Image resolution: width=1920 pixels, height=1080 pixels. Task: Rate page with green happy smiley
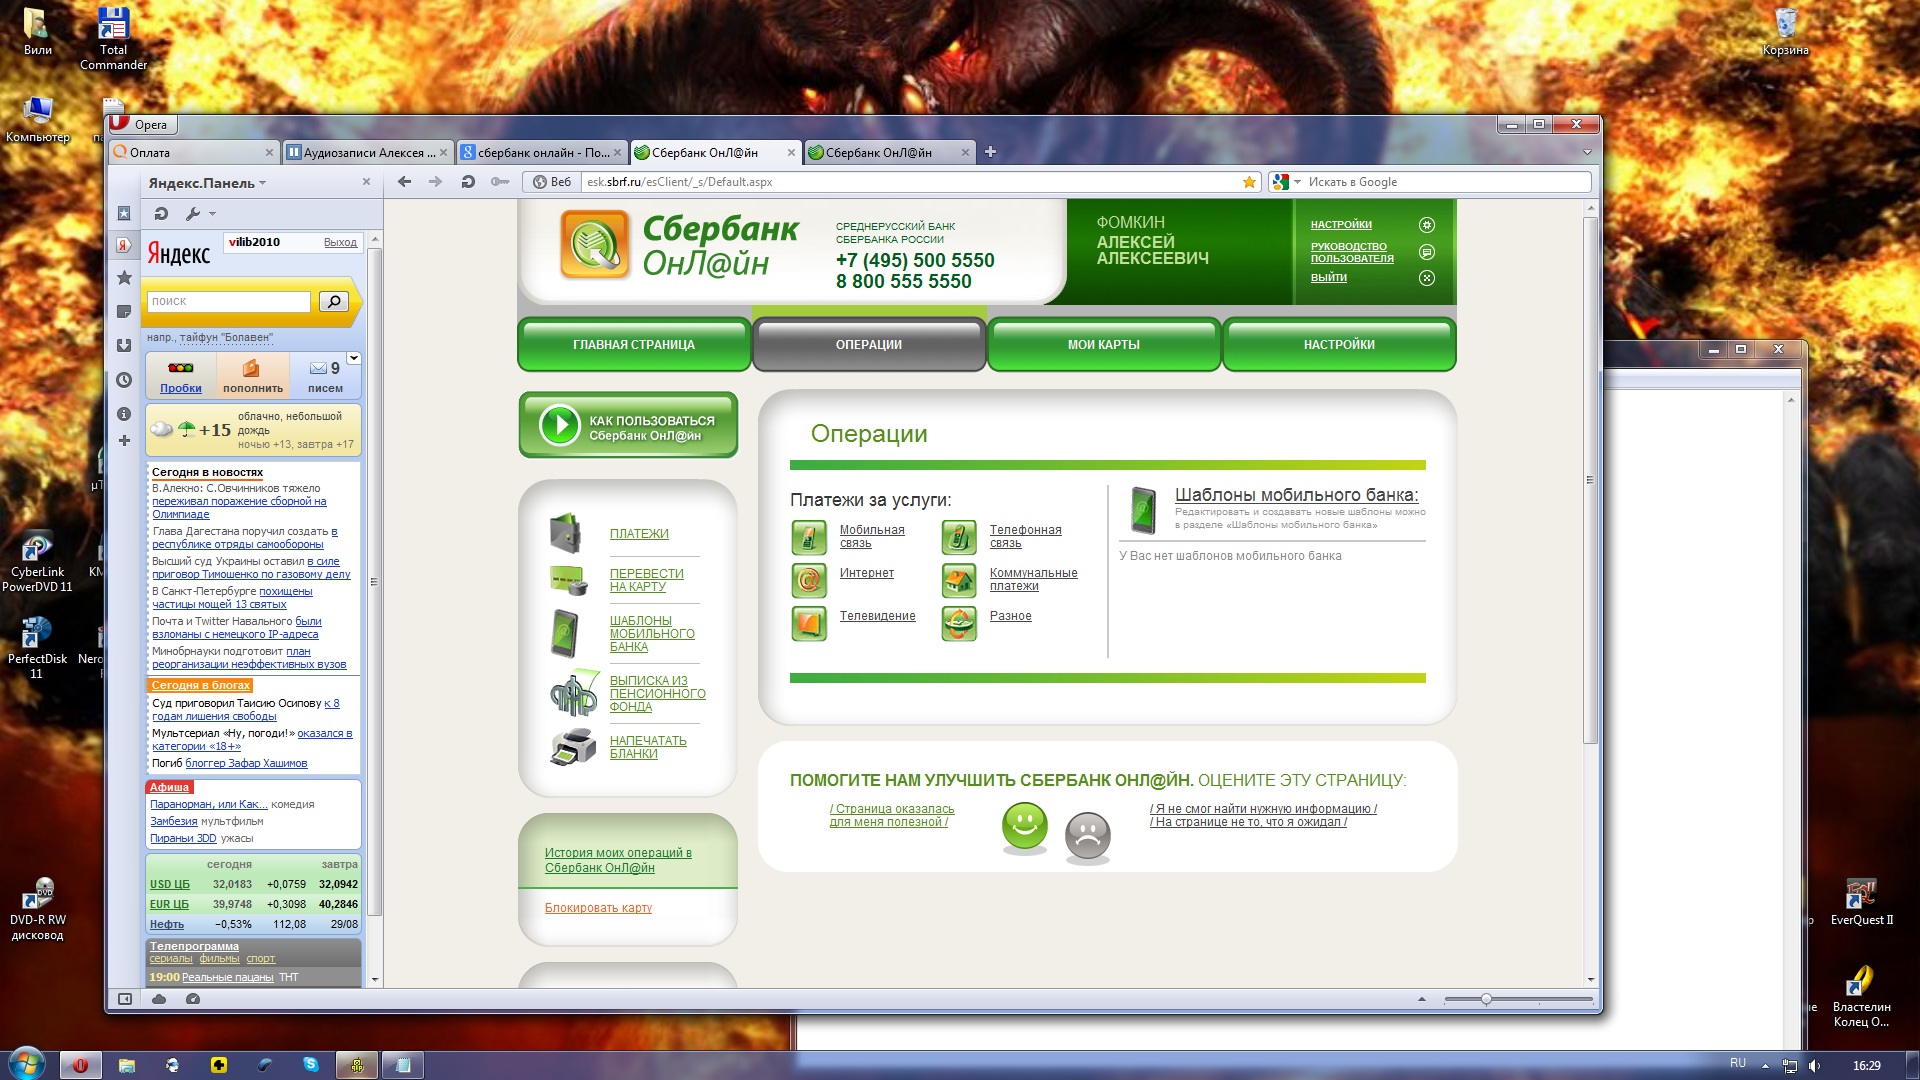tap(1025, 827)
